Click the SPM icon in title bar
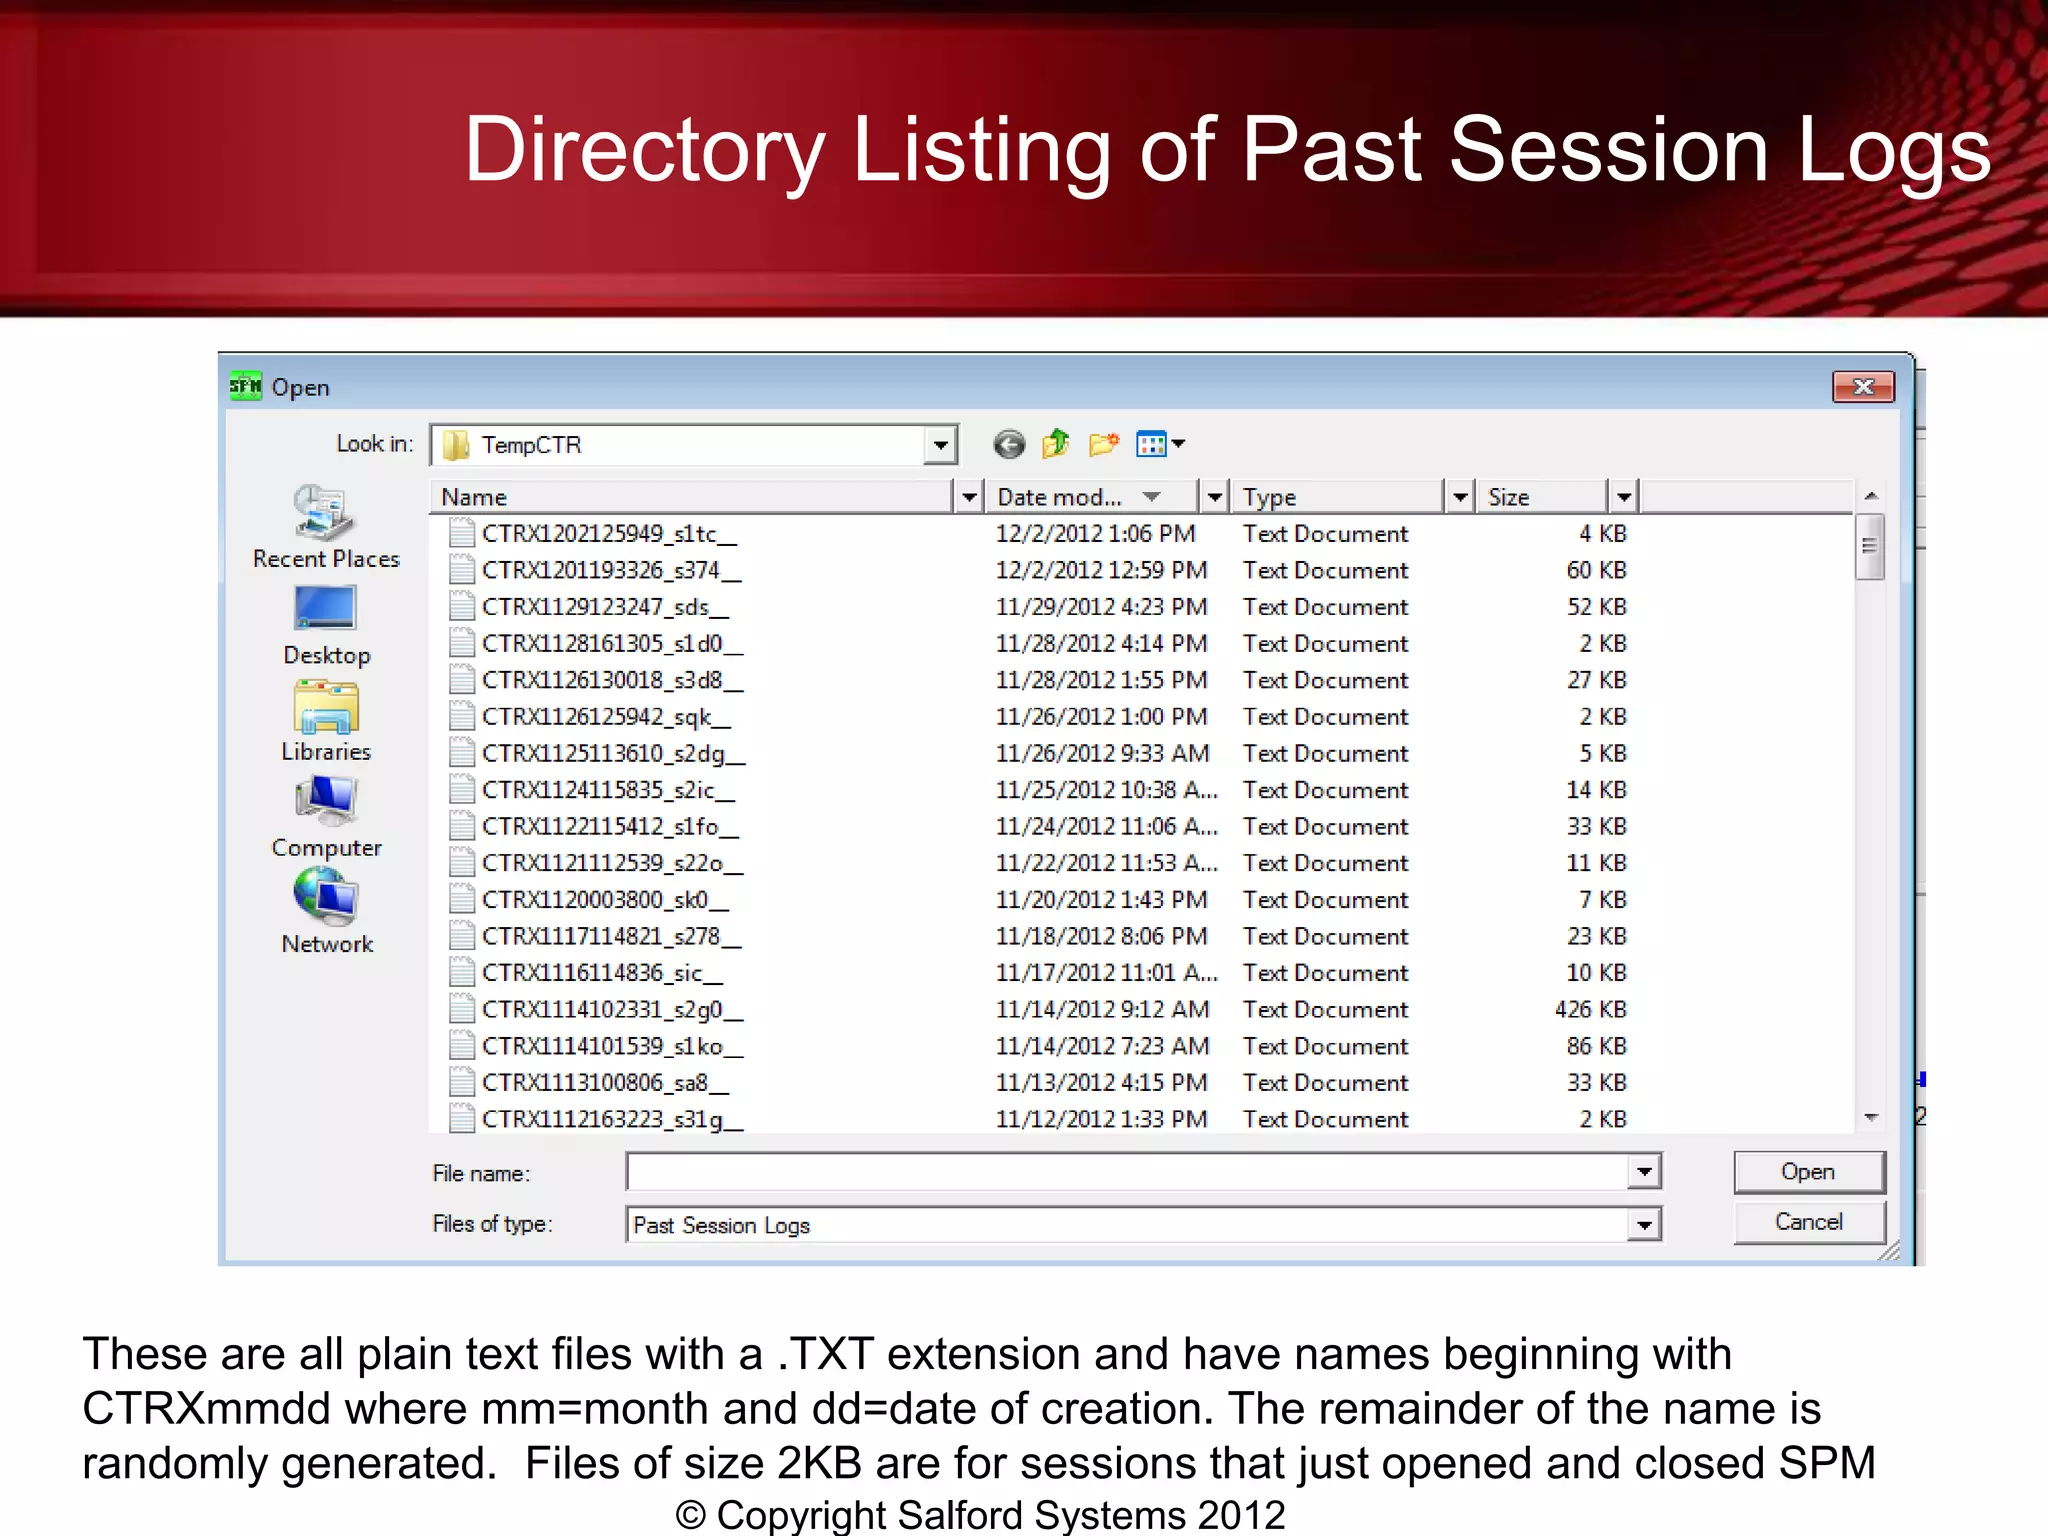The image size is (2048, 1536). (245, 386)
